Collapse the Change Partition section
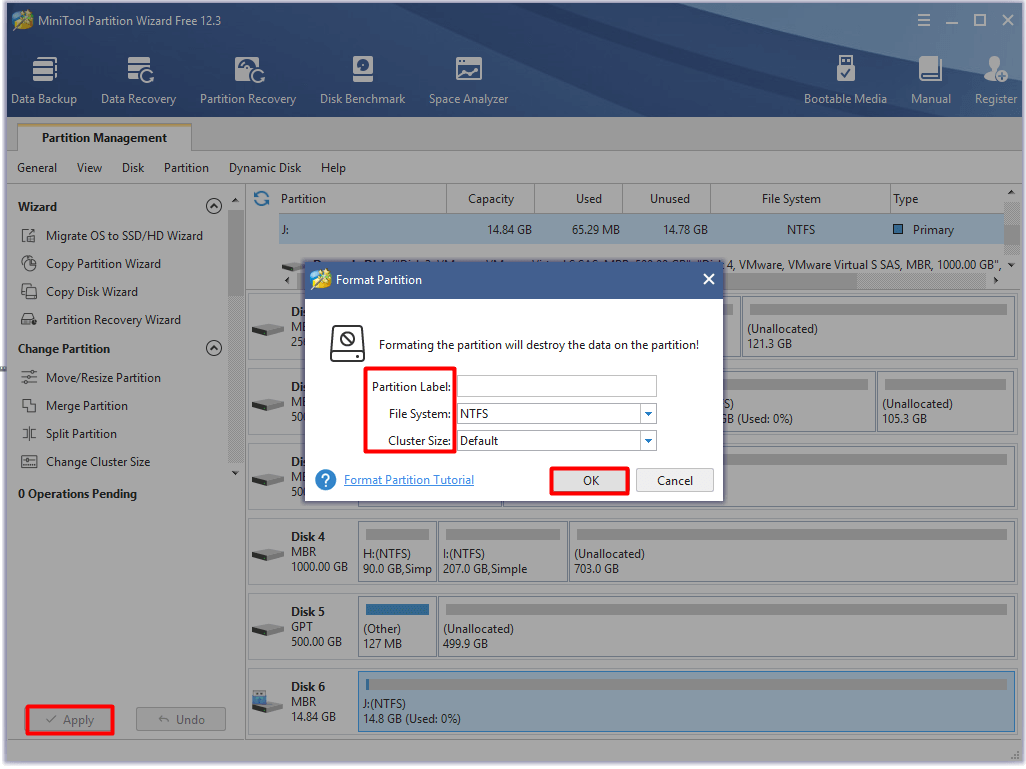The image size is (1026, 769). (214, 348)
